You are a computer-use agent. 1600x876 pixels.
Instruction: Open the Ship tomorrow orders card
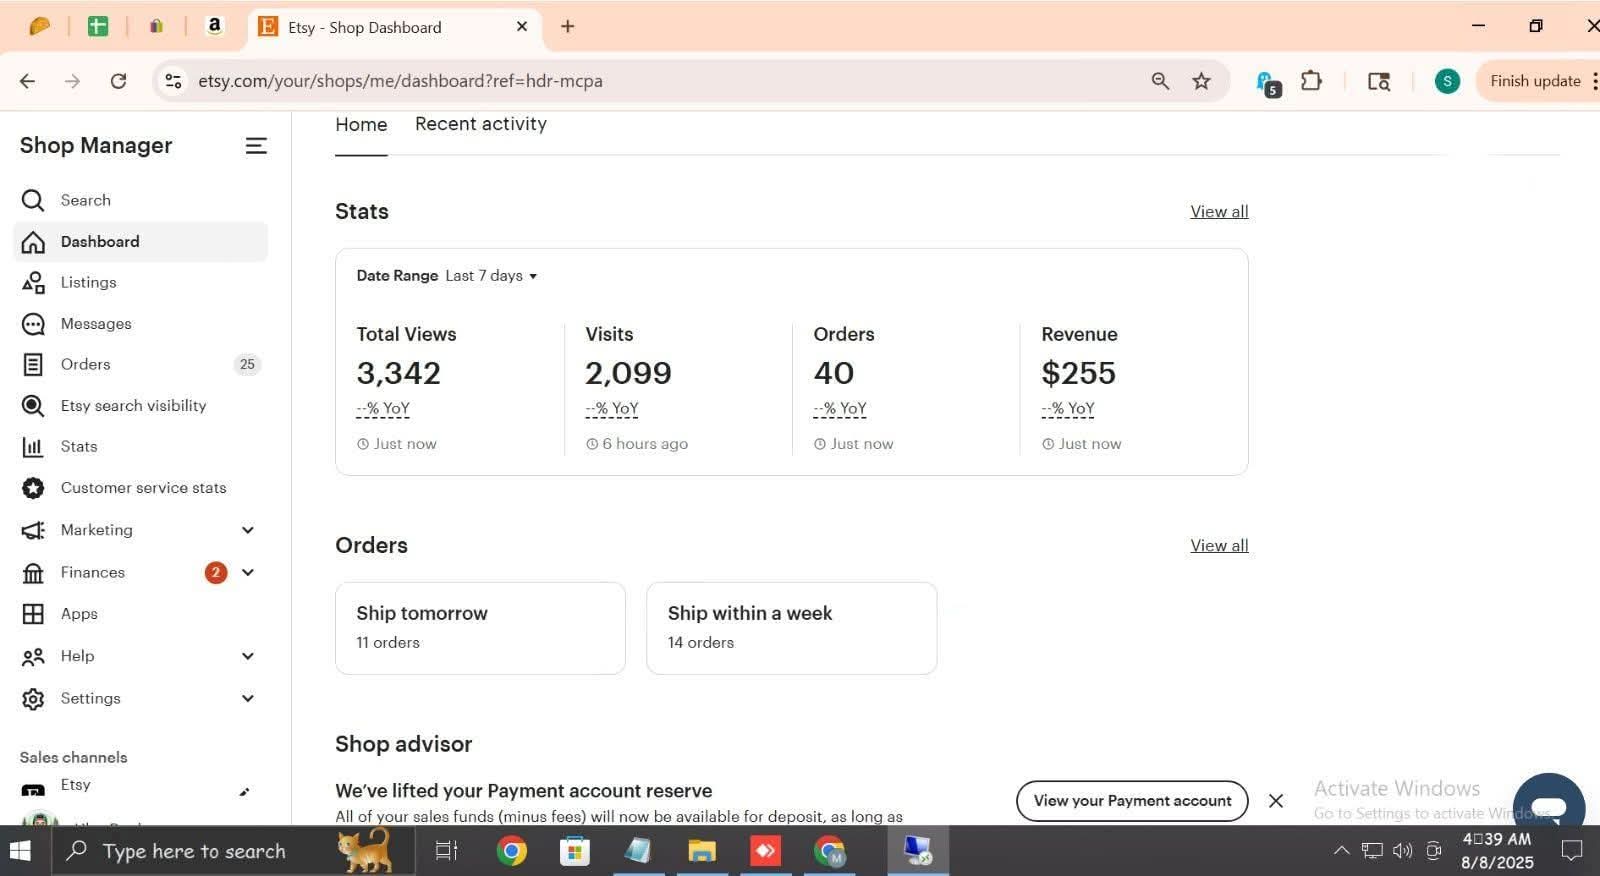(480, 628)
